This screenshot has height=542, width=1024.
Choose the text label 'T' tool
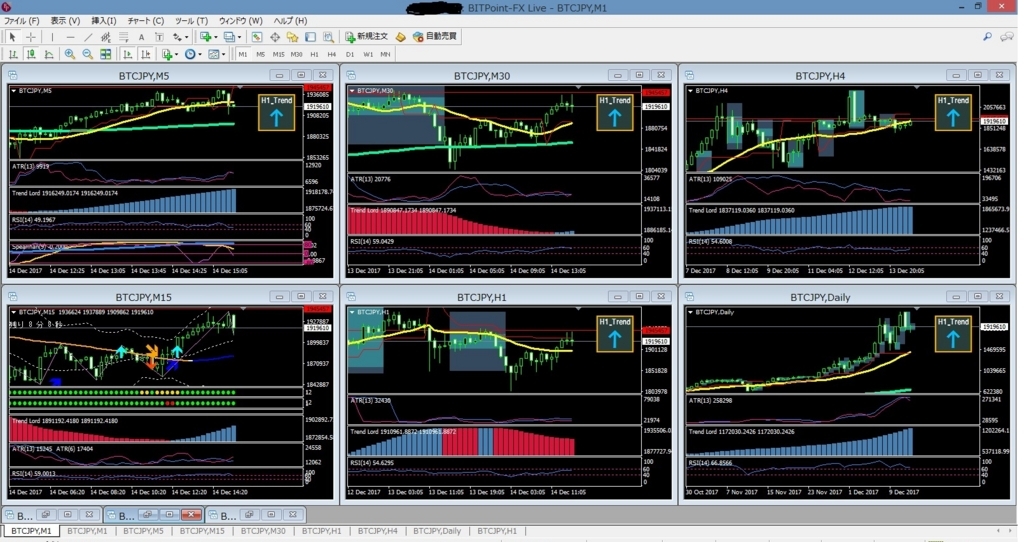coord(159,37)
